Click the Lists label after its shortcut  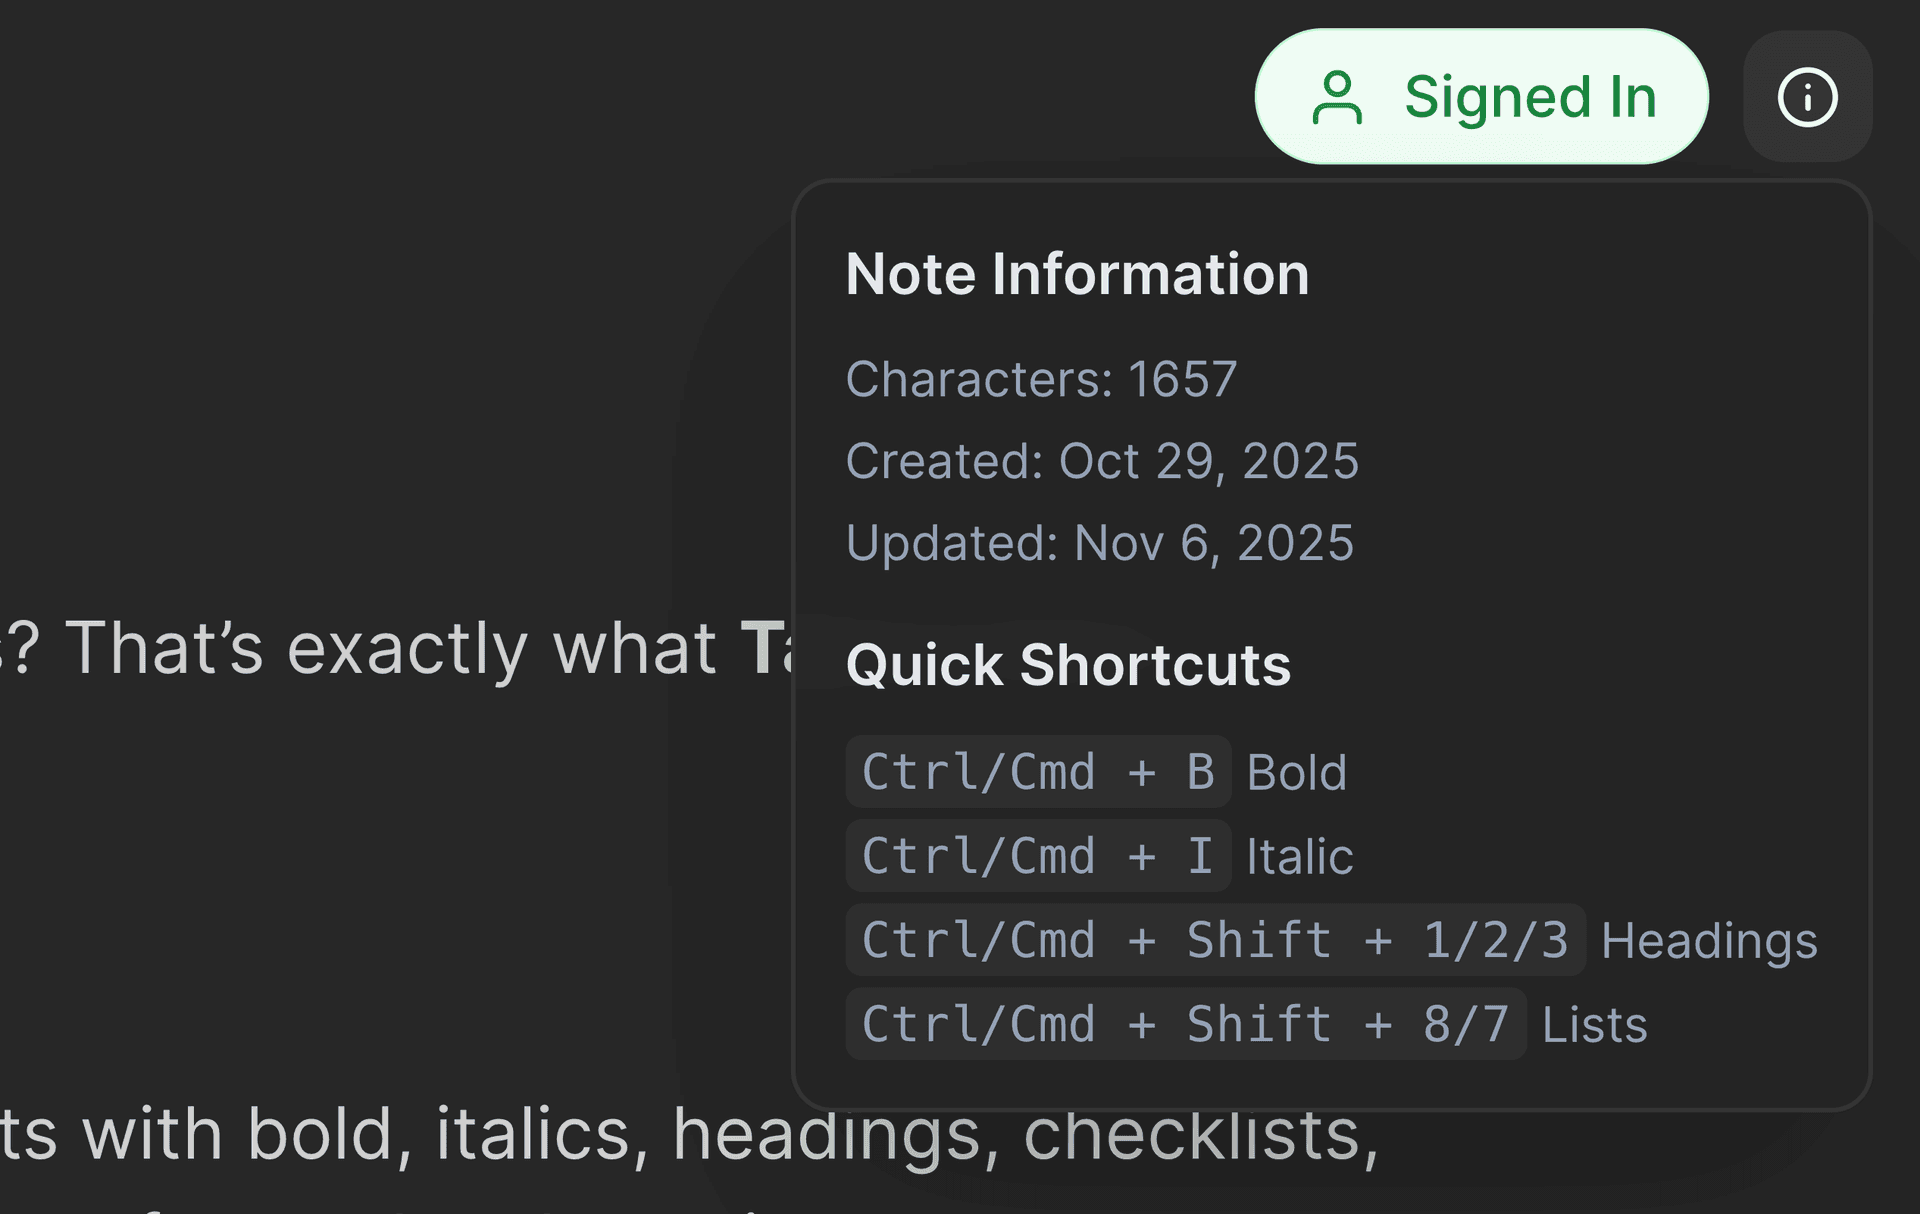tap(1594, 1023)
